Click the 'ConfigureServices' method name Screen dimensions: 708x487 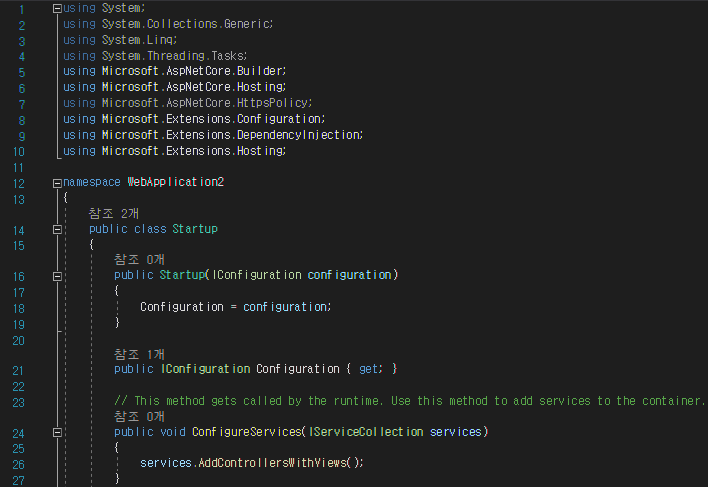(x=247, y=432)
